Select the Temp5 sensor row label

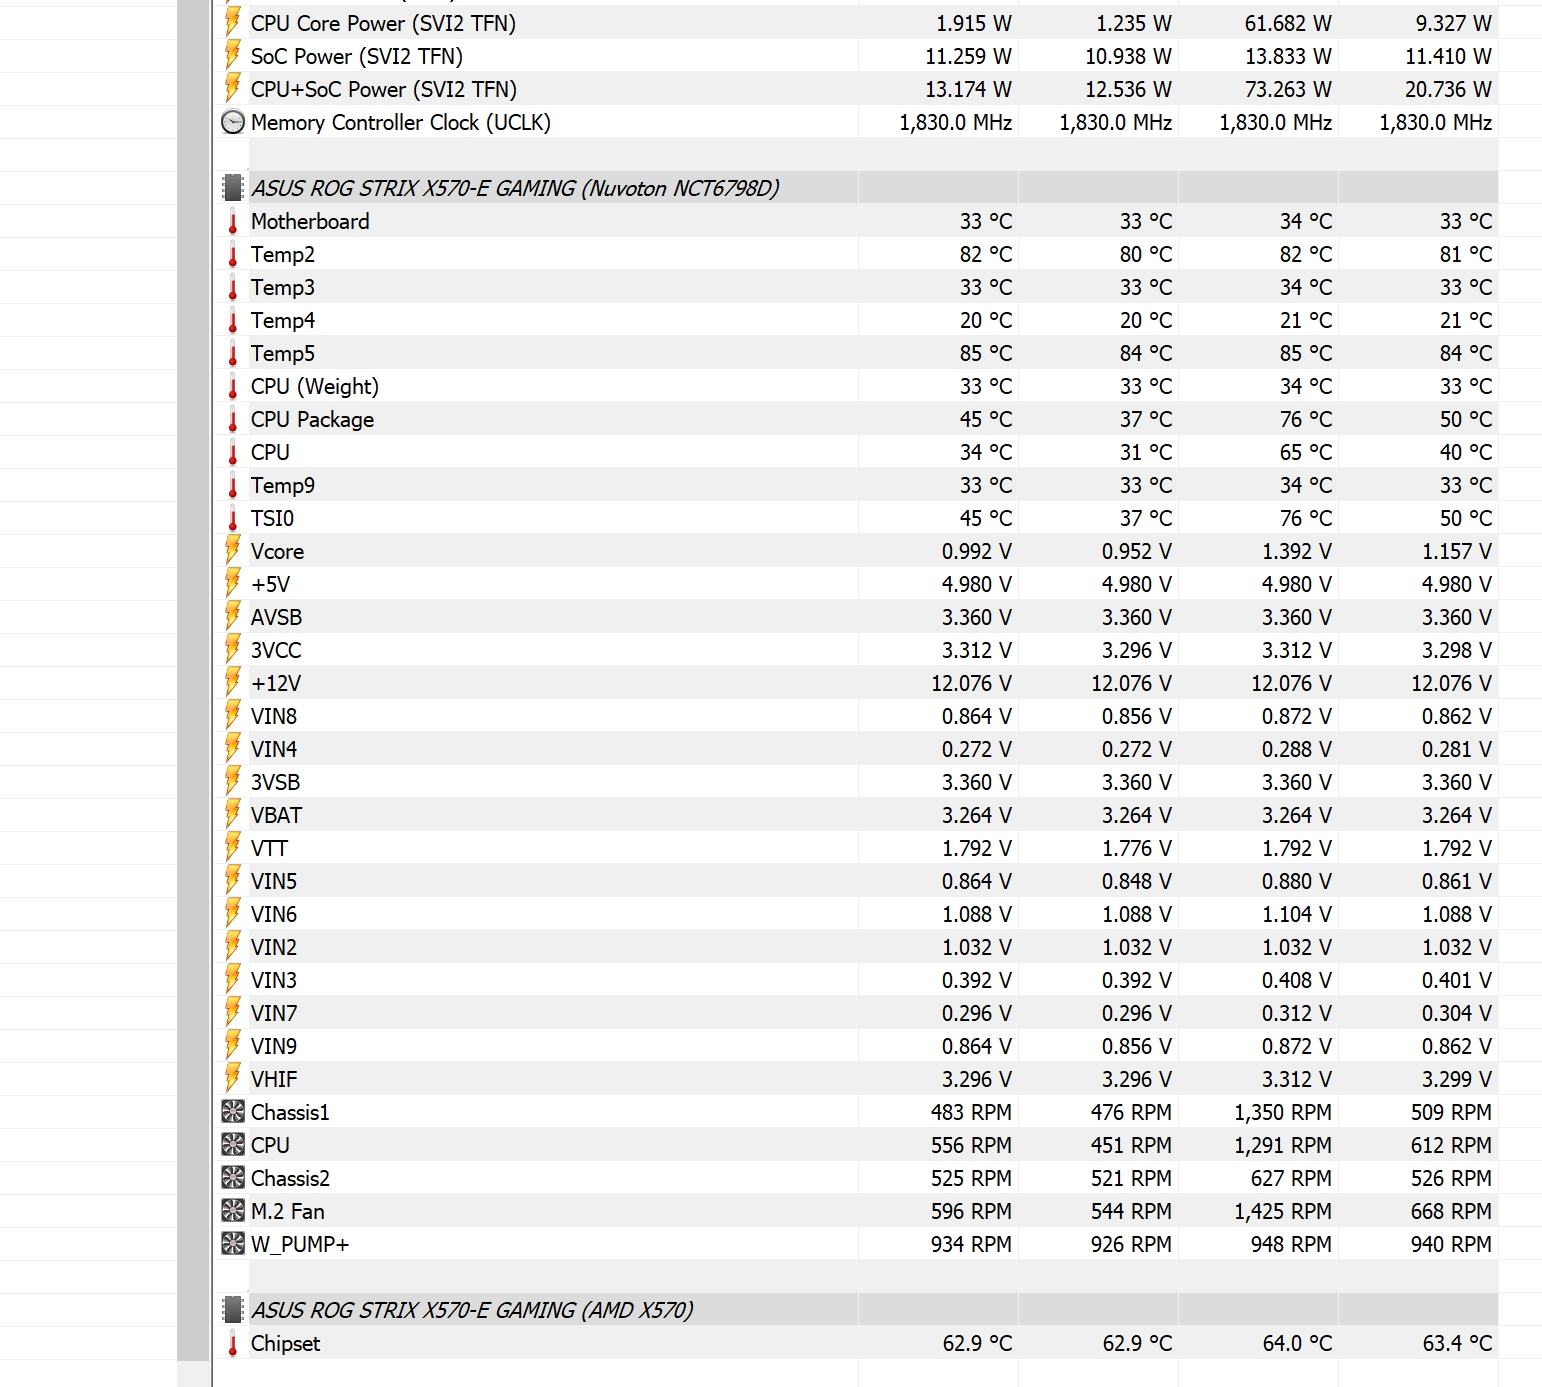click(x=282, y=354)
